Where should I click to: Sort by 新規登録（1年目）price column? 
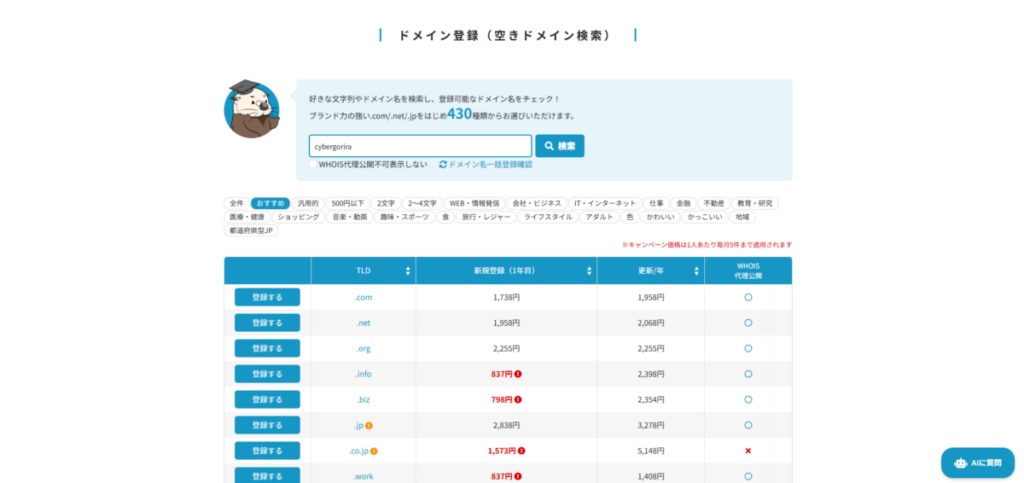[589, 271]
